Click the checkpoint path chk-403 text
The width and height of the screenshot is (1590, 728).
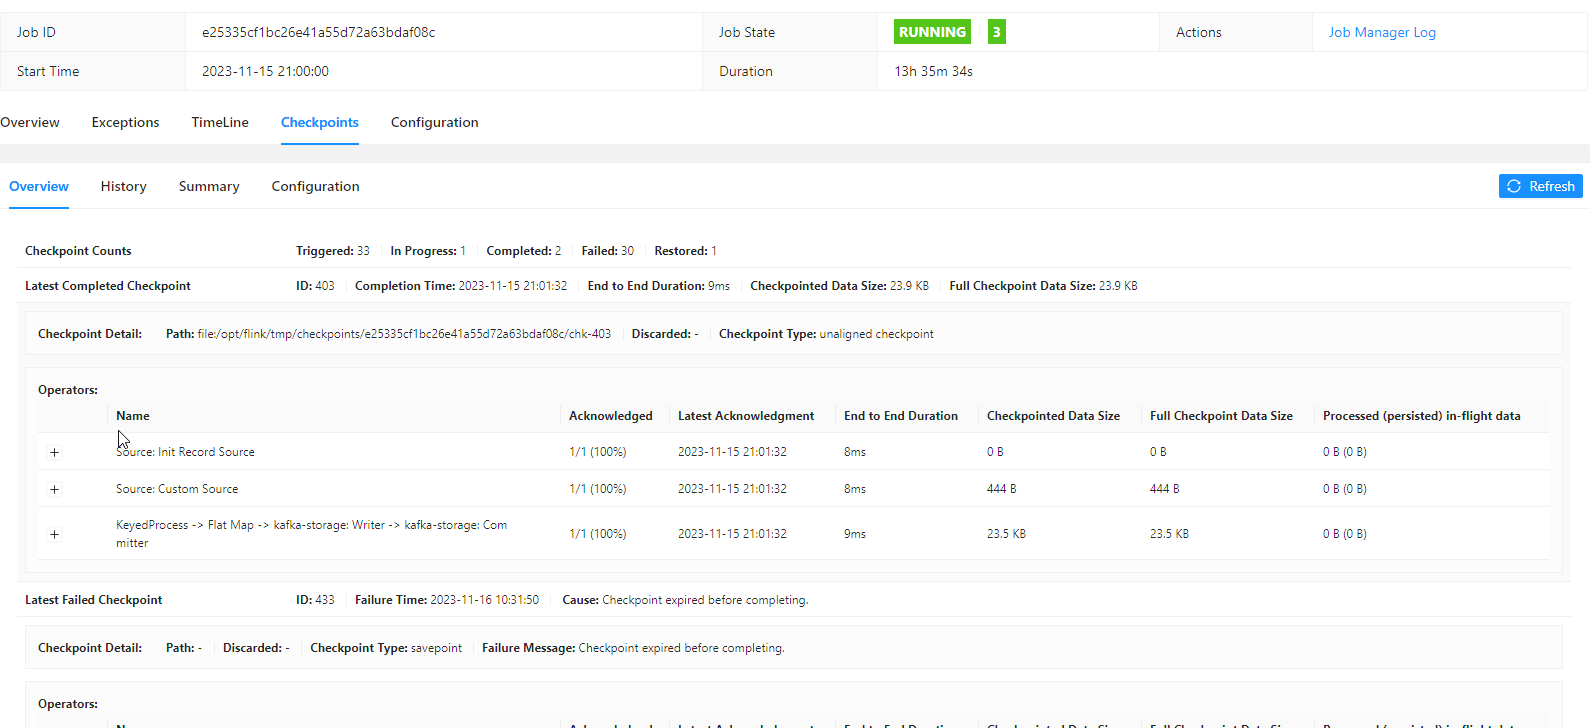pyautogui.click(x=388, y=334)
